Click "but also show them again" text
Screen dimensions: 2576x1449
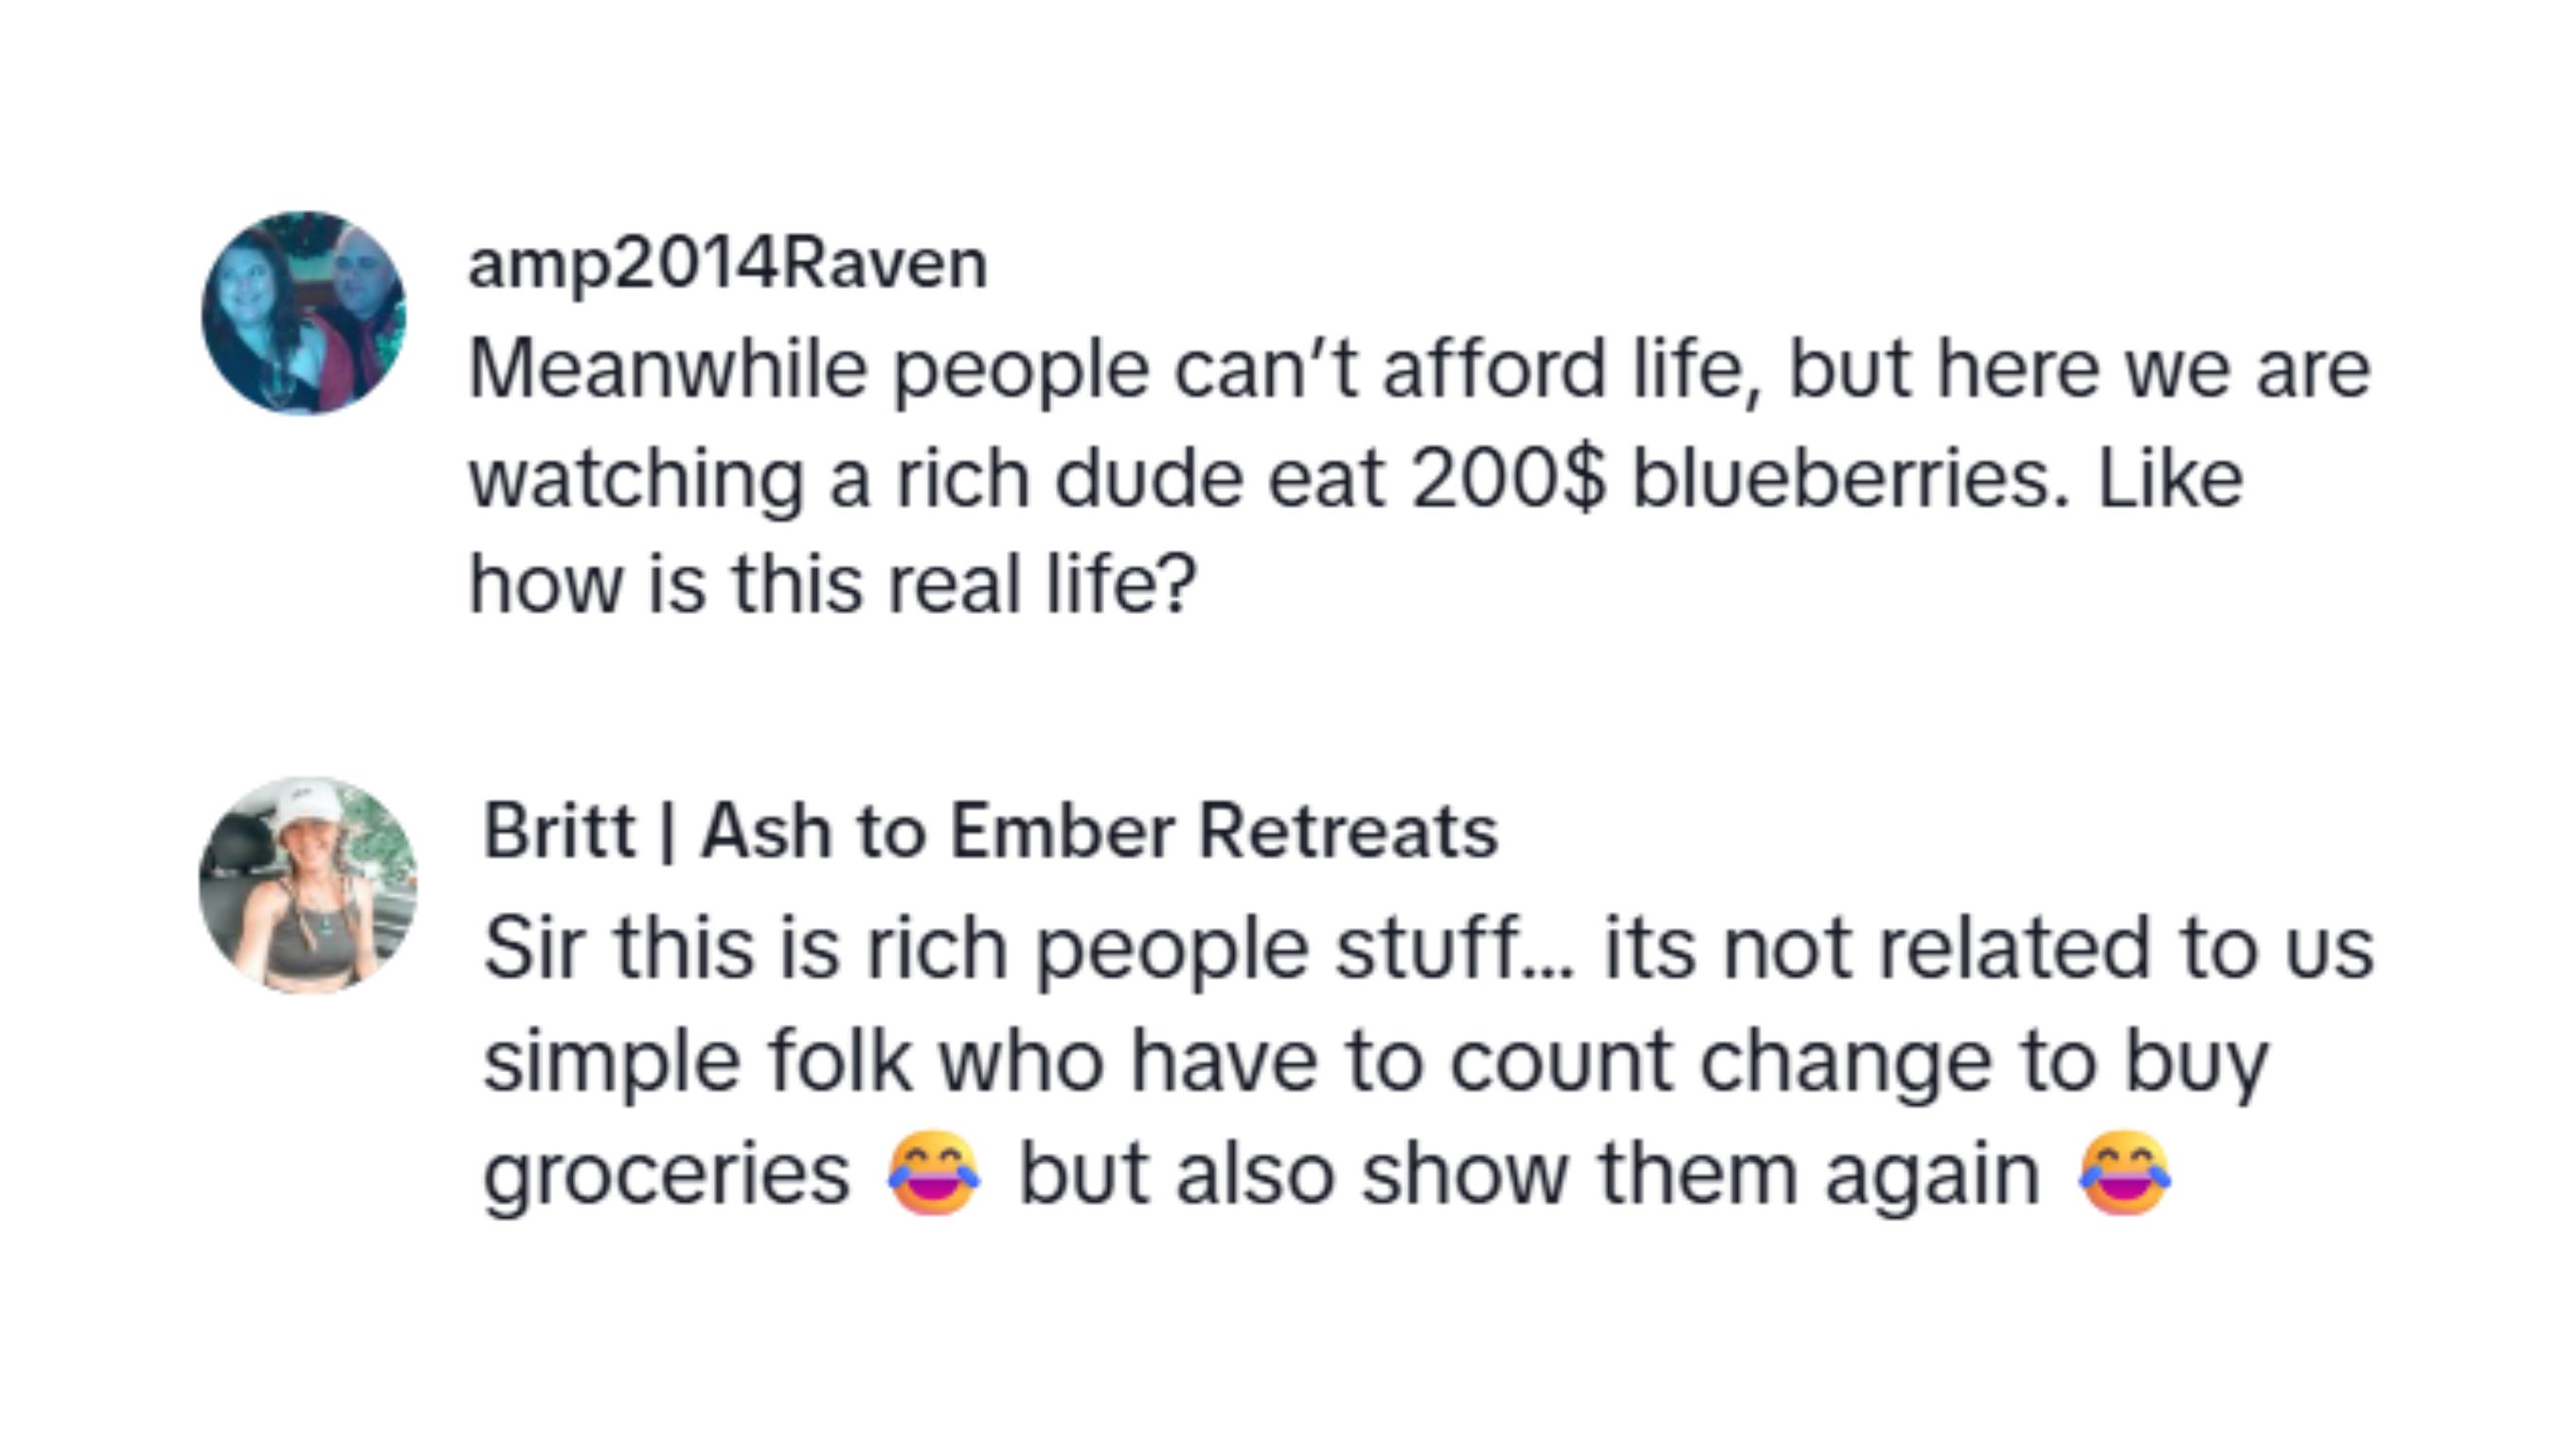[x=1528, y=1175]
